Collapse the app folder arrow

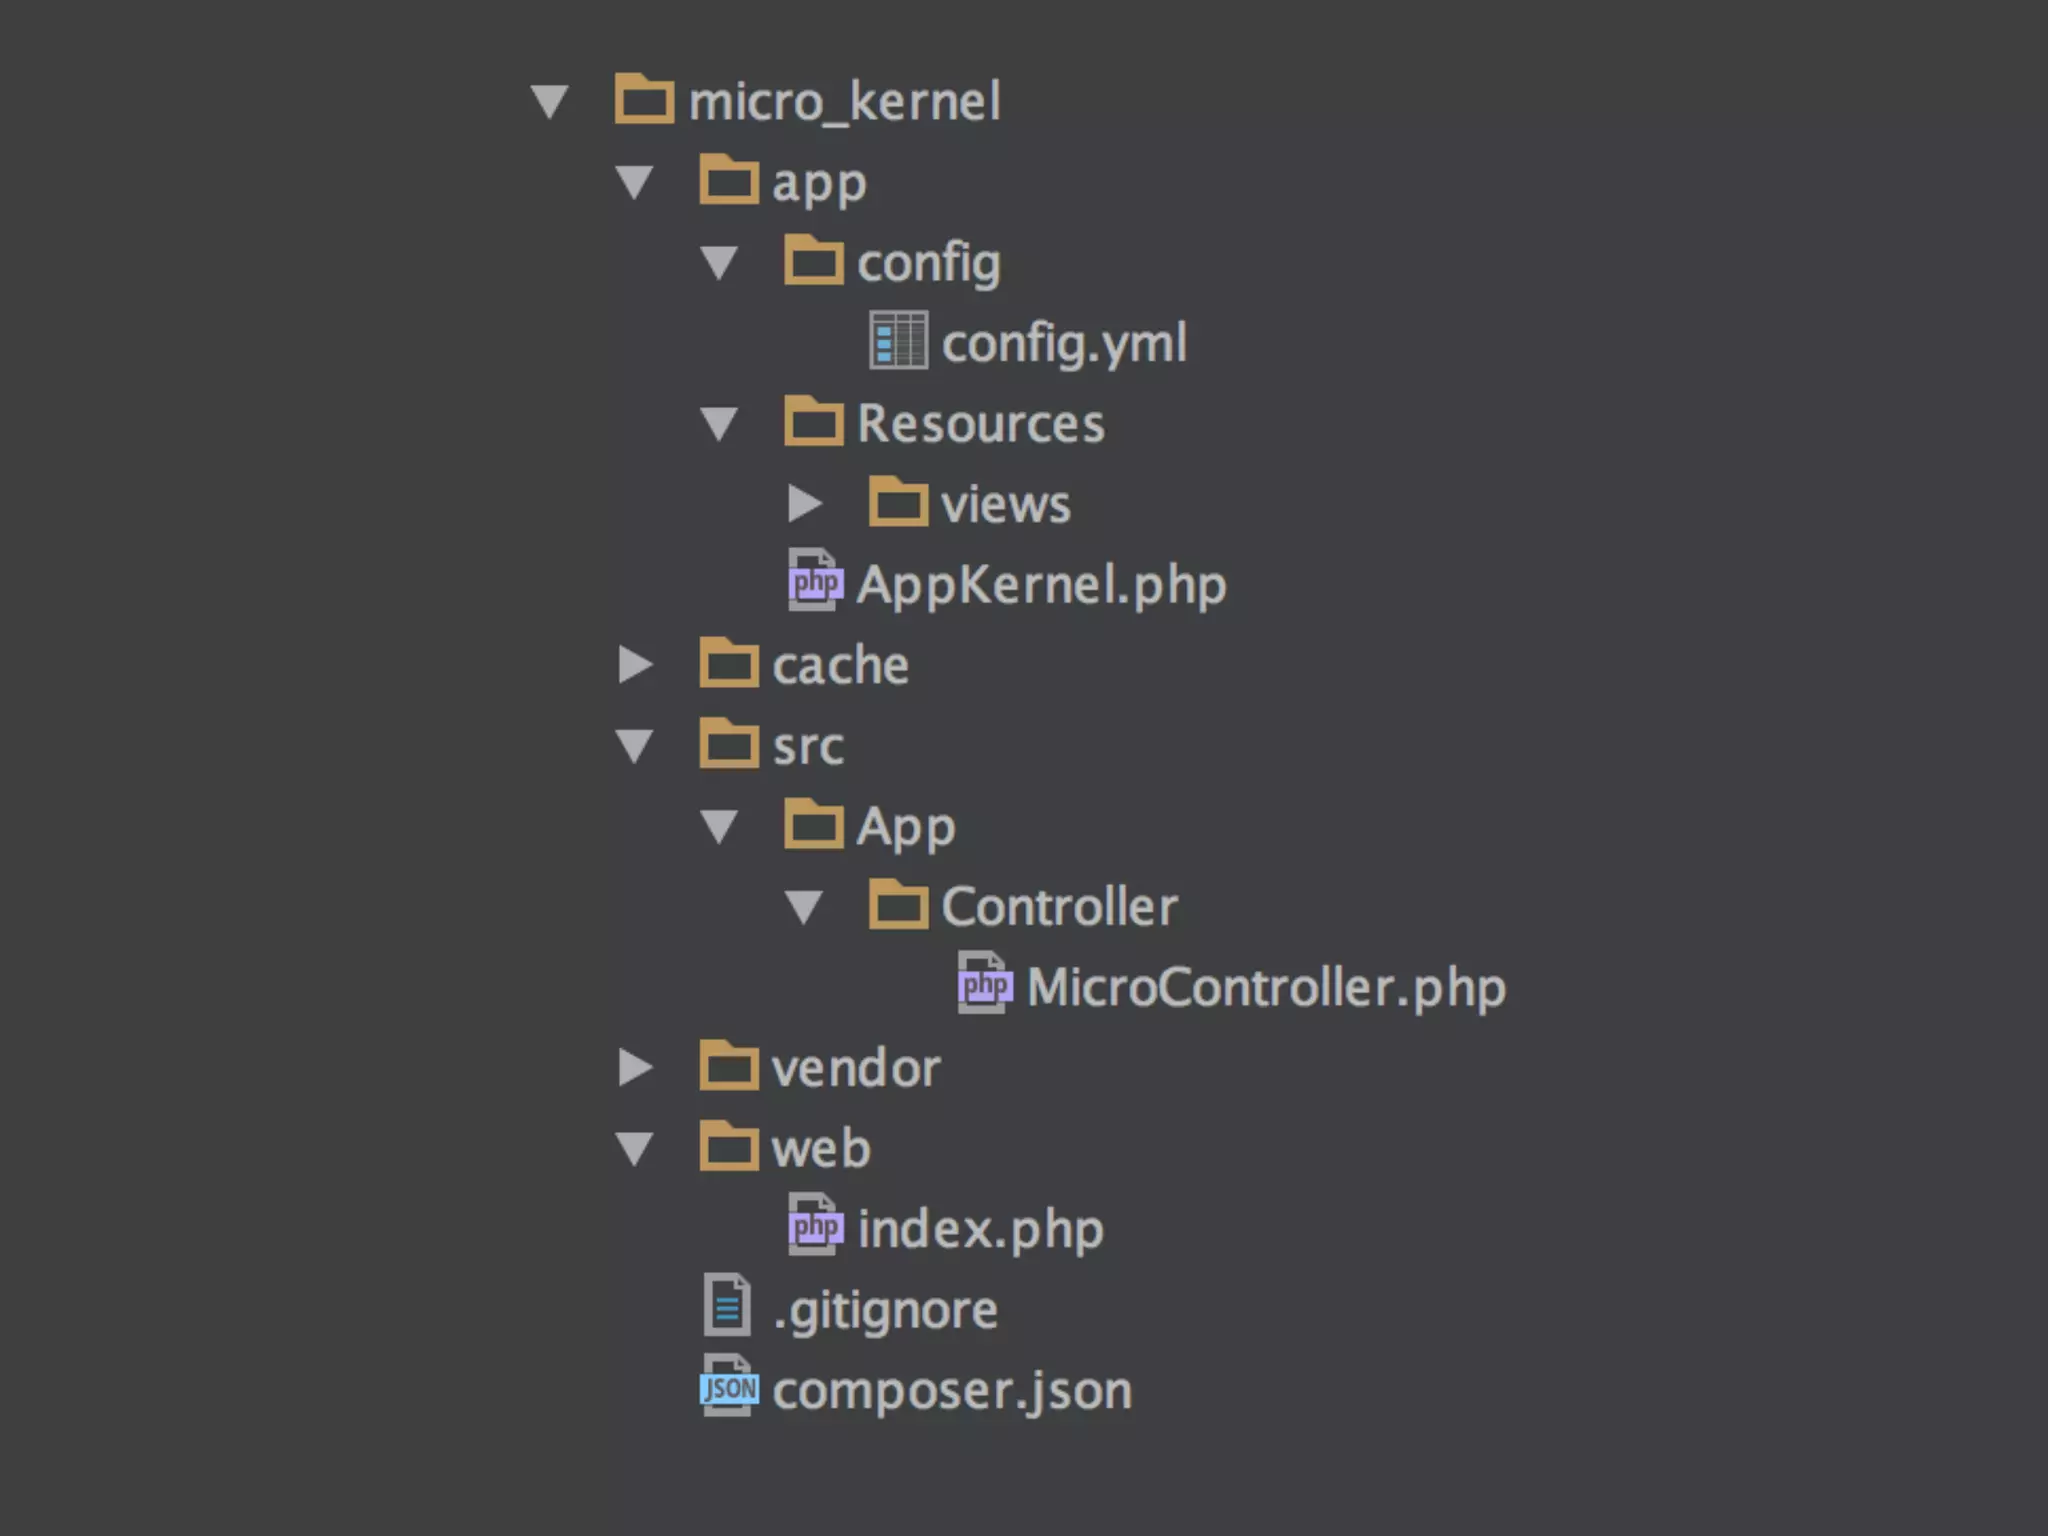point(635,182)
